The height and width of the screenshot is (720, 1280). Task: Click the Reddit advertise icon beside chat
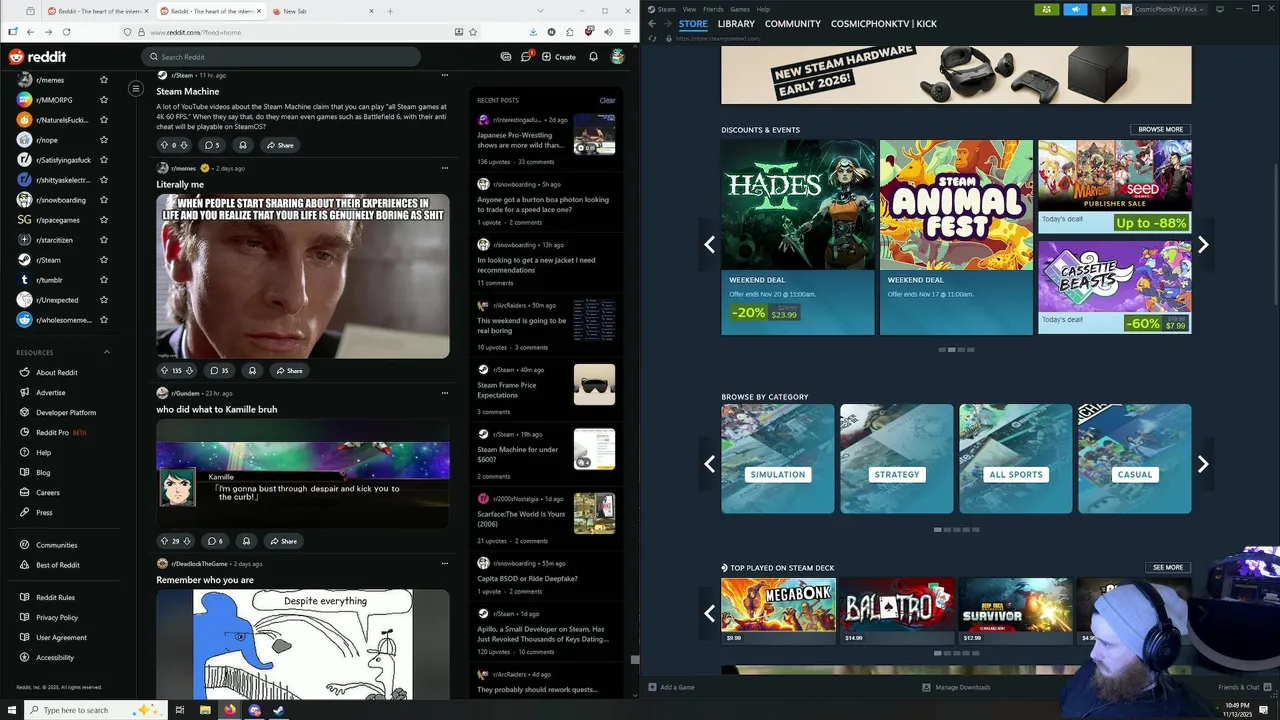pyautogui.click(x=506, y=57)
